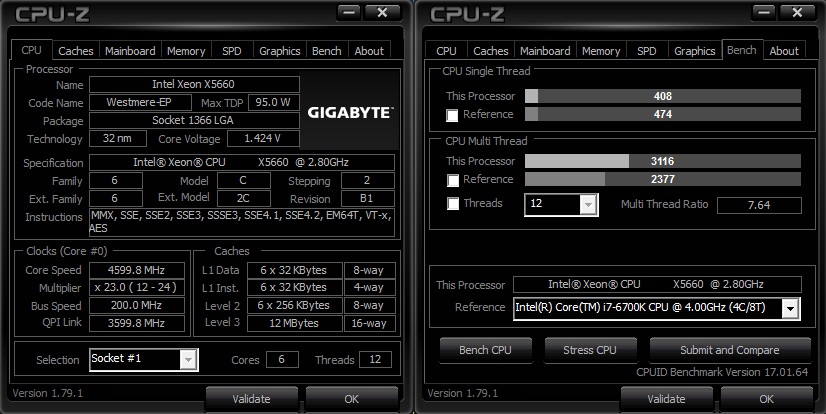
Task: Click Submit and Compare button
Action: (x=730, y=350)
